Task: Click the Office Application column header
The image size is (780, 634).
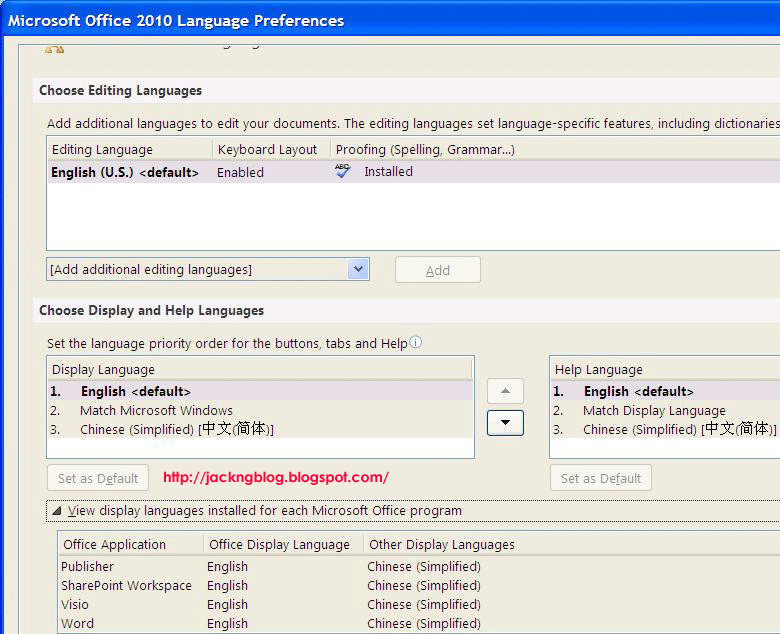Action: [131, 544]
